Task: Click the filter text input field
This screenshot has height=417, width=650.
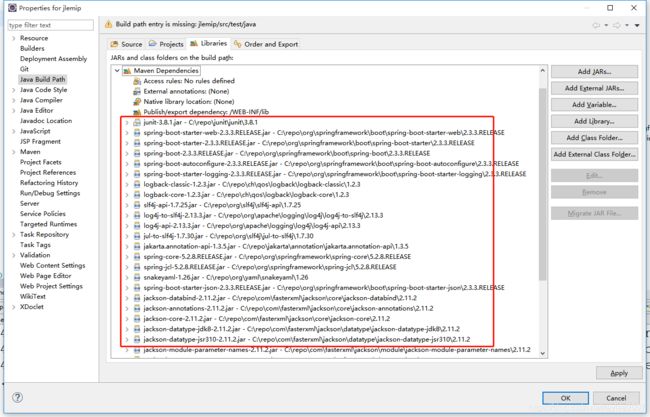Action: (51, 25)
